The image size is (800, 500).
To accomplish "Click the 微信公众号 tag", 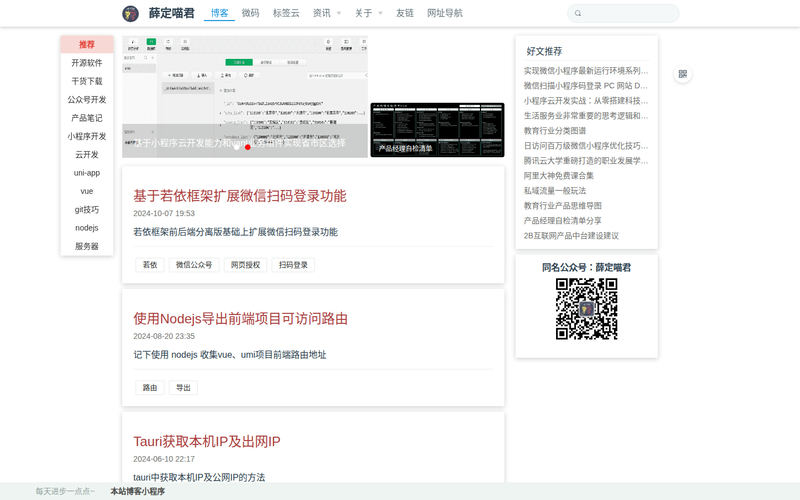I will pyautogui.click(x=194, y=265).
